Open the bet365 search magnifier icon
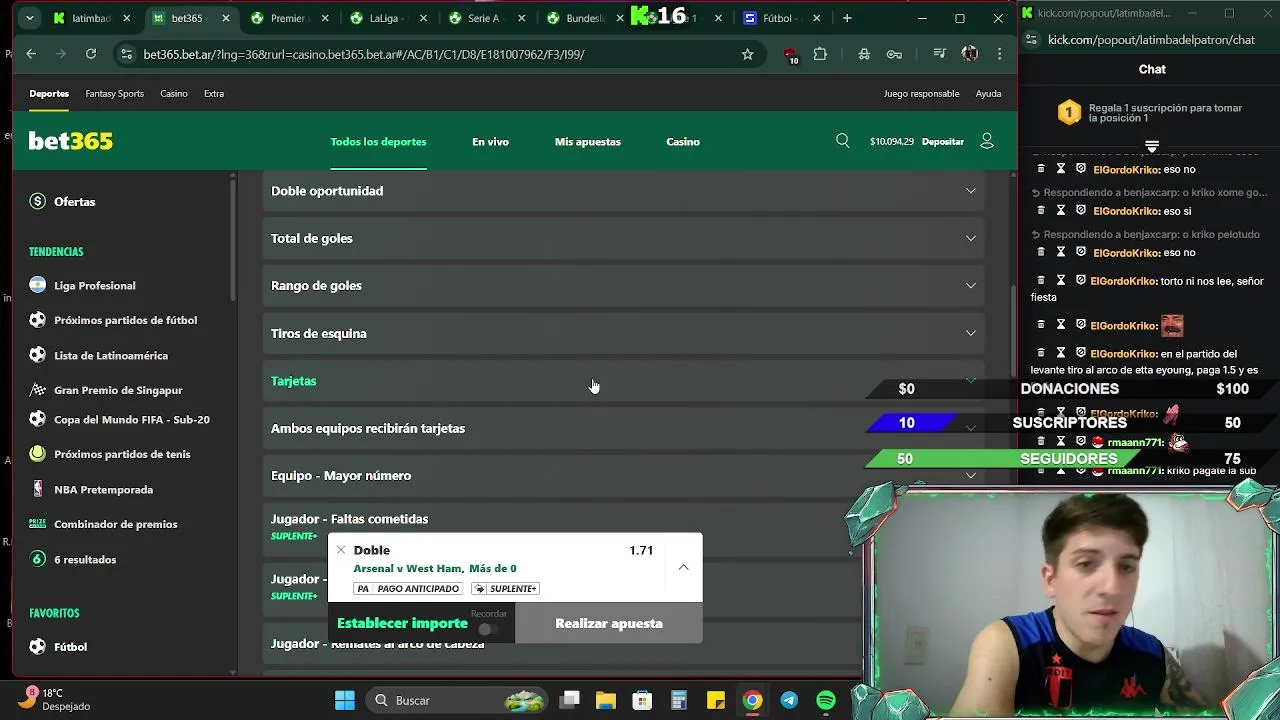 click(x=843, y=141)
